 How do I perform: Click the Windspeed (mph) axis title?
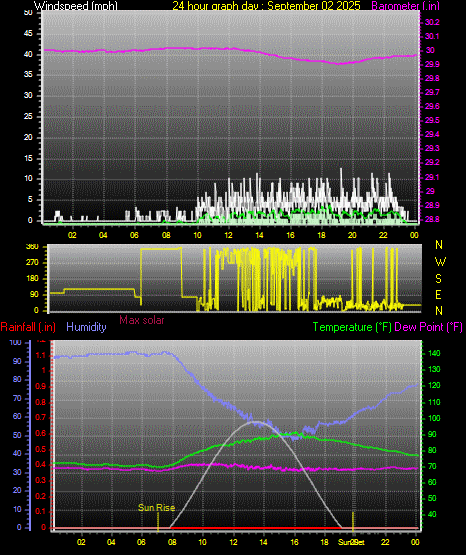click(x=75, y=6)
